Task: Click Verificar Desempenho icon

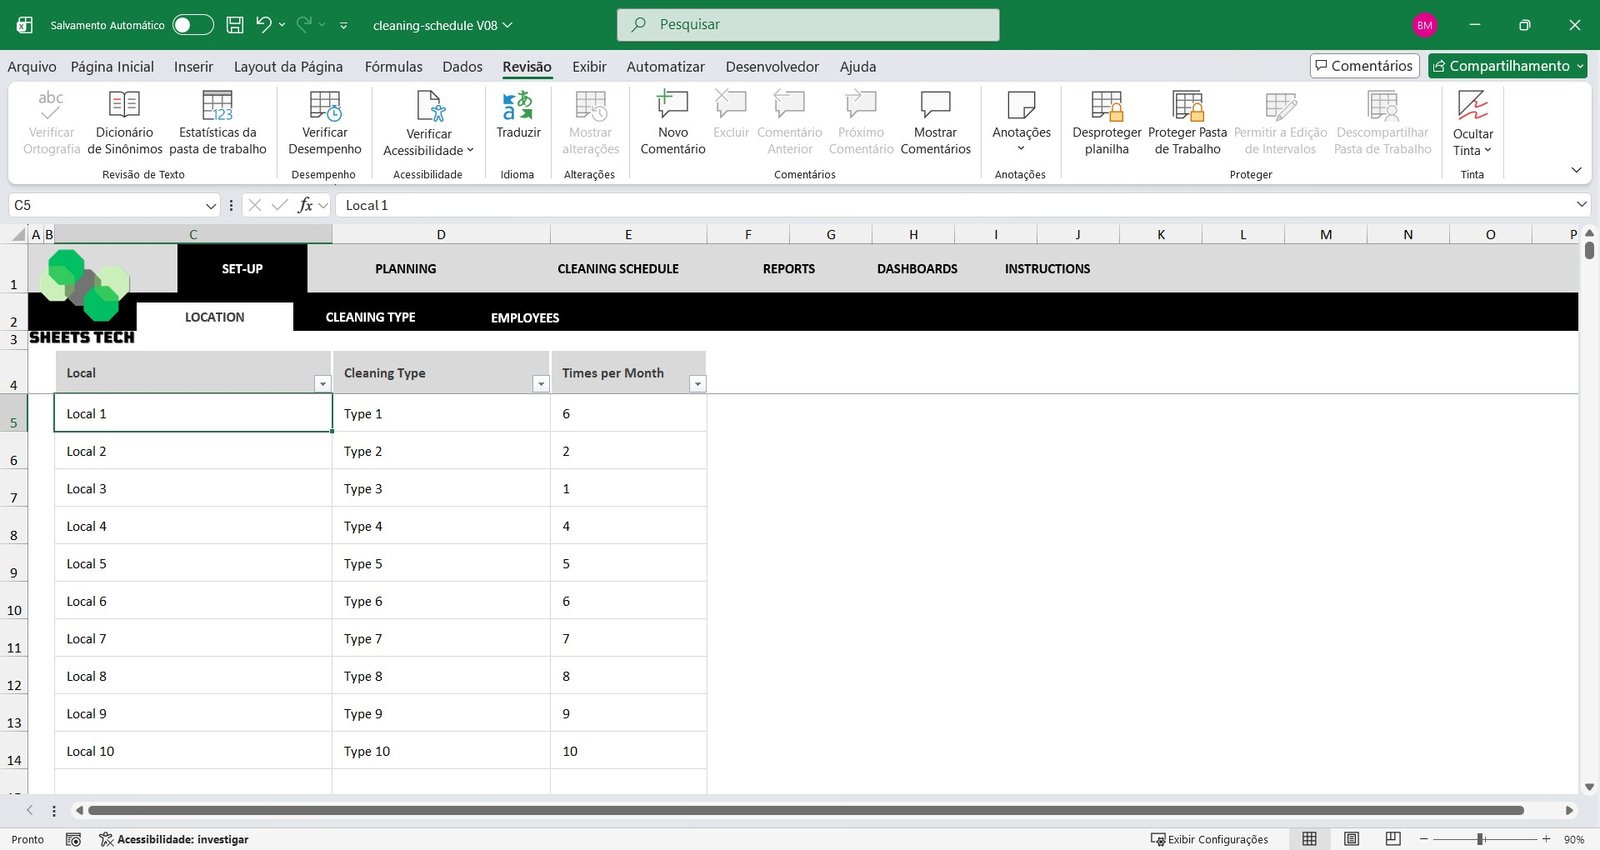Action: [x=325, y=106]
